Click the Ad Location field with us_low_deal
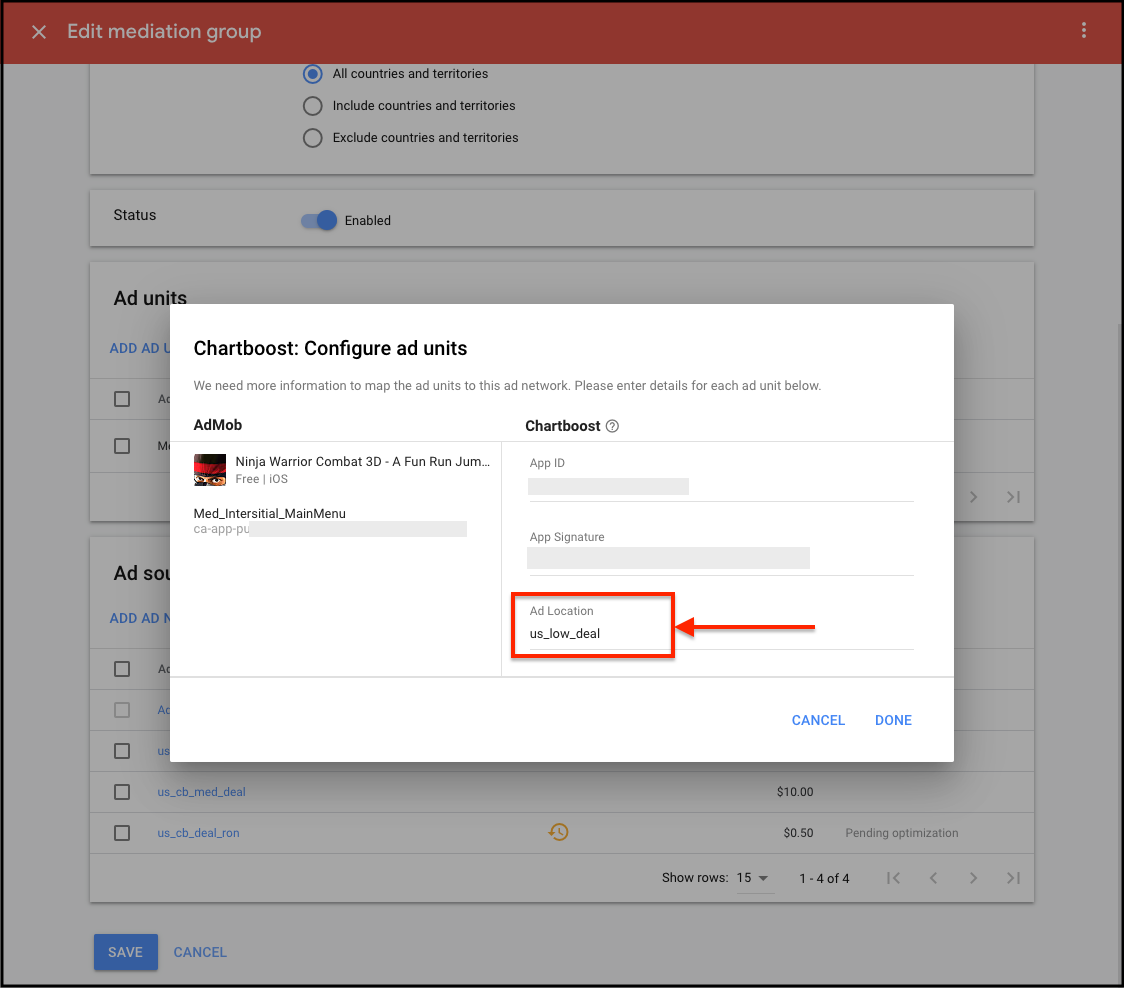The width and height of the screenshot is (1124, 988). 720,634
